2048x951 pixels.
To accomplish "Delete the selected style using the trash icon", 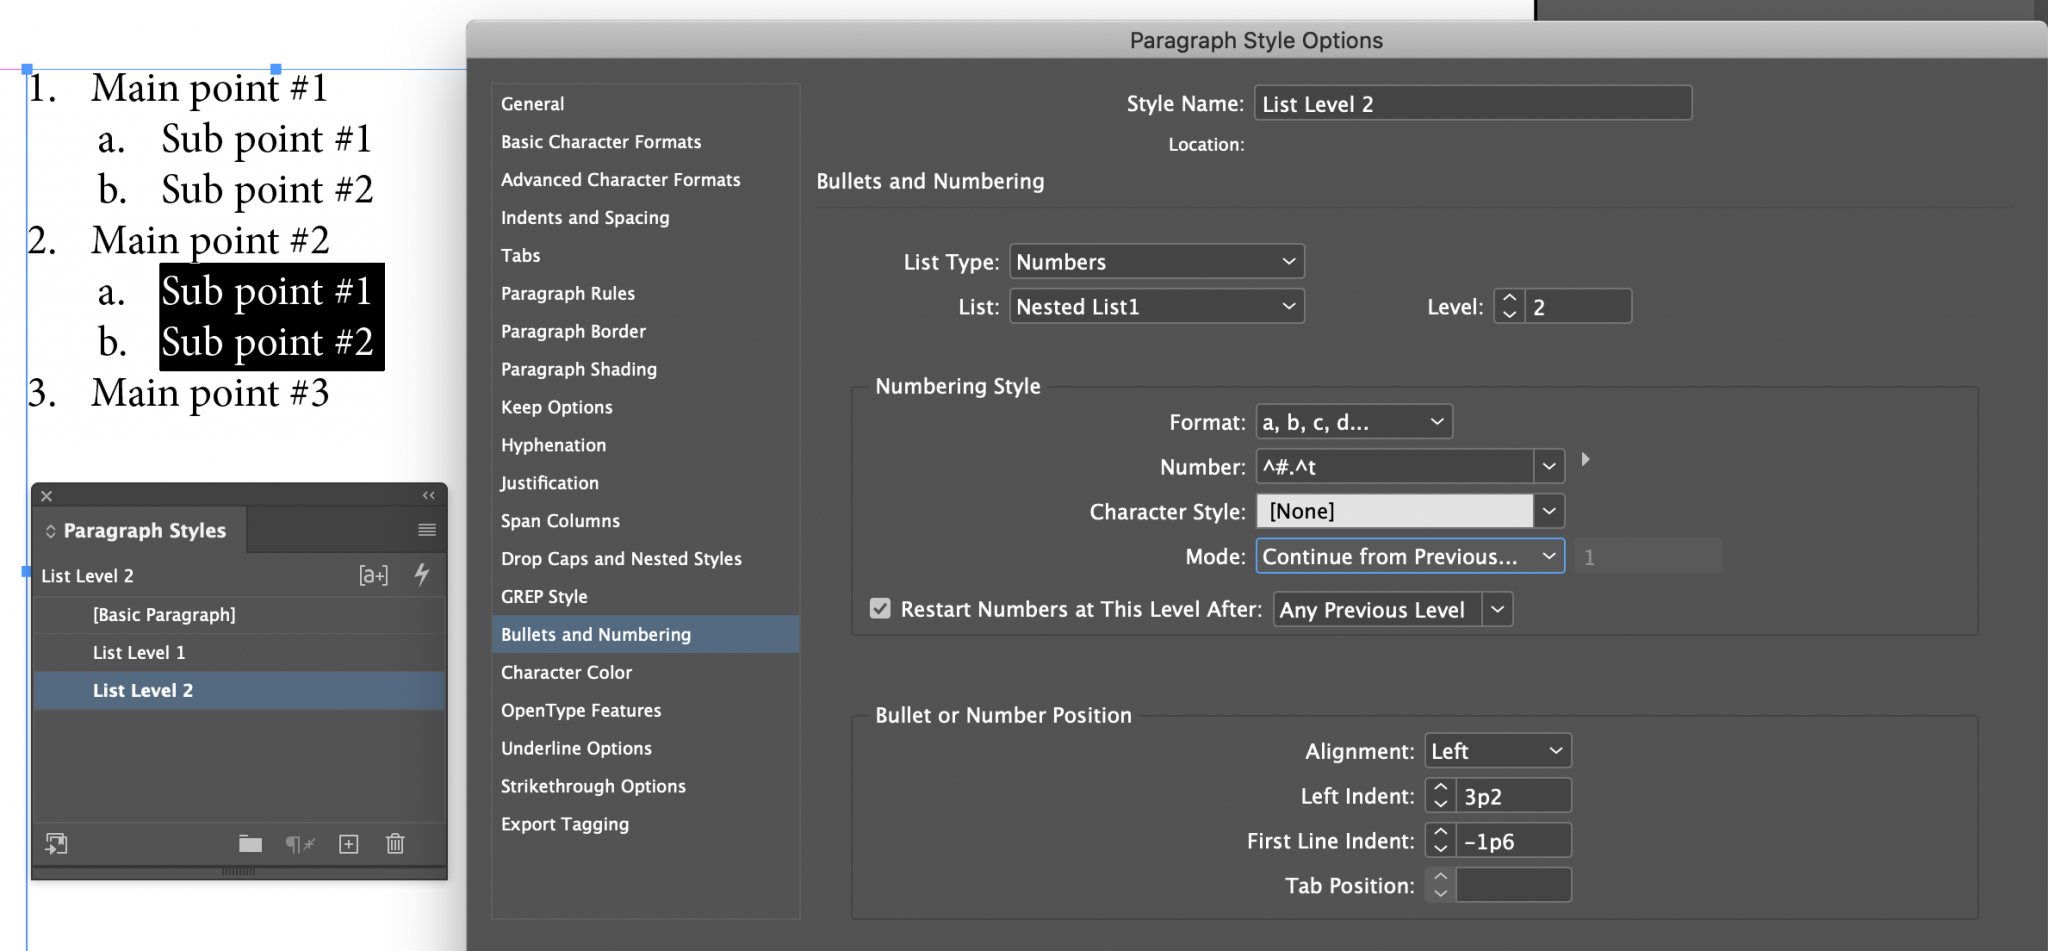I will tap(394, 843).
